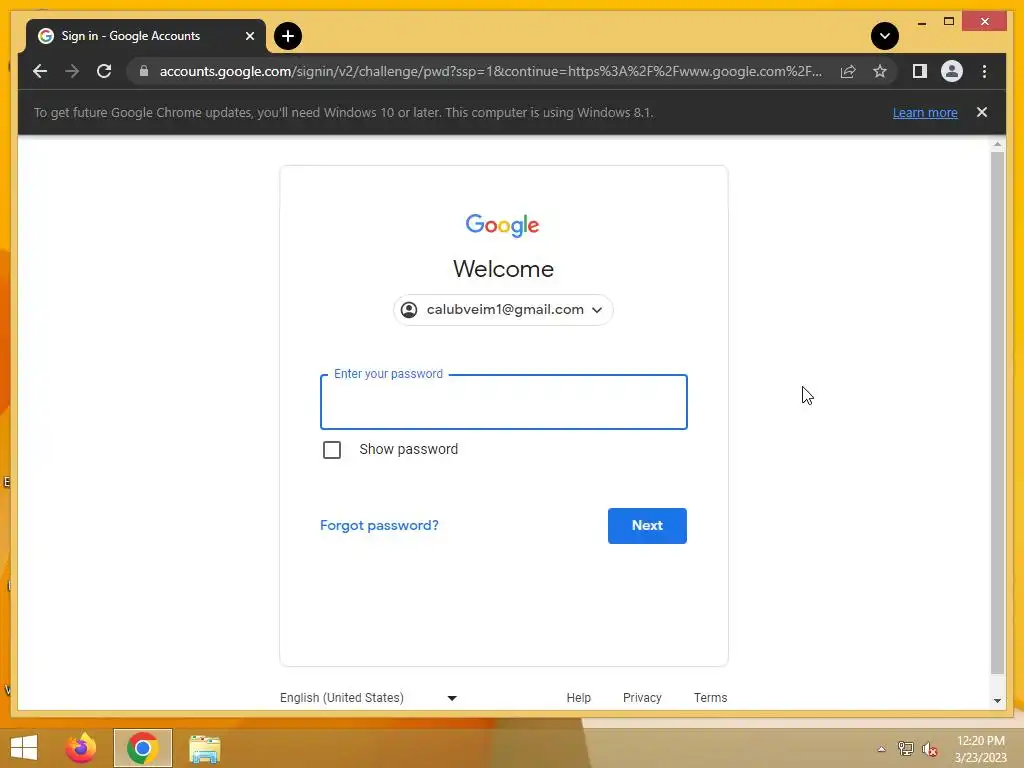Open the Chrome three-dot menu
Screen dimensions: 1024x768
click(984, 71)
